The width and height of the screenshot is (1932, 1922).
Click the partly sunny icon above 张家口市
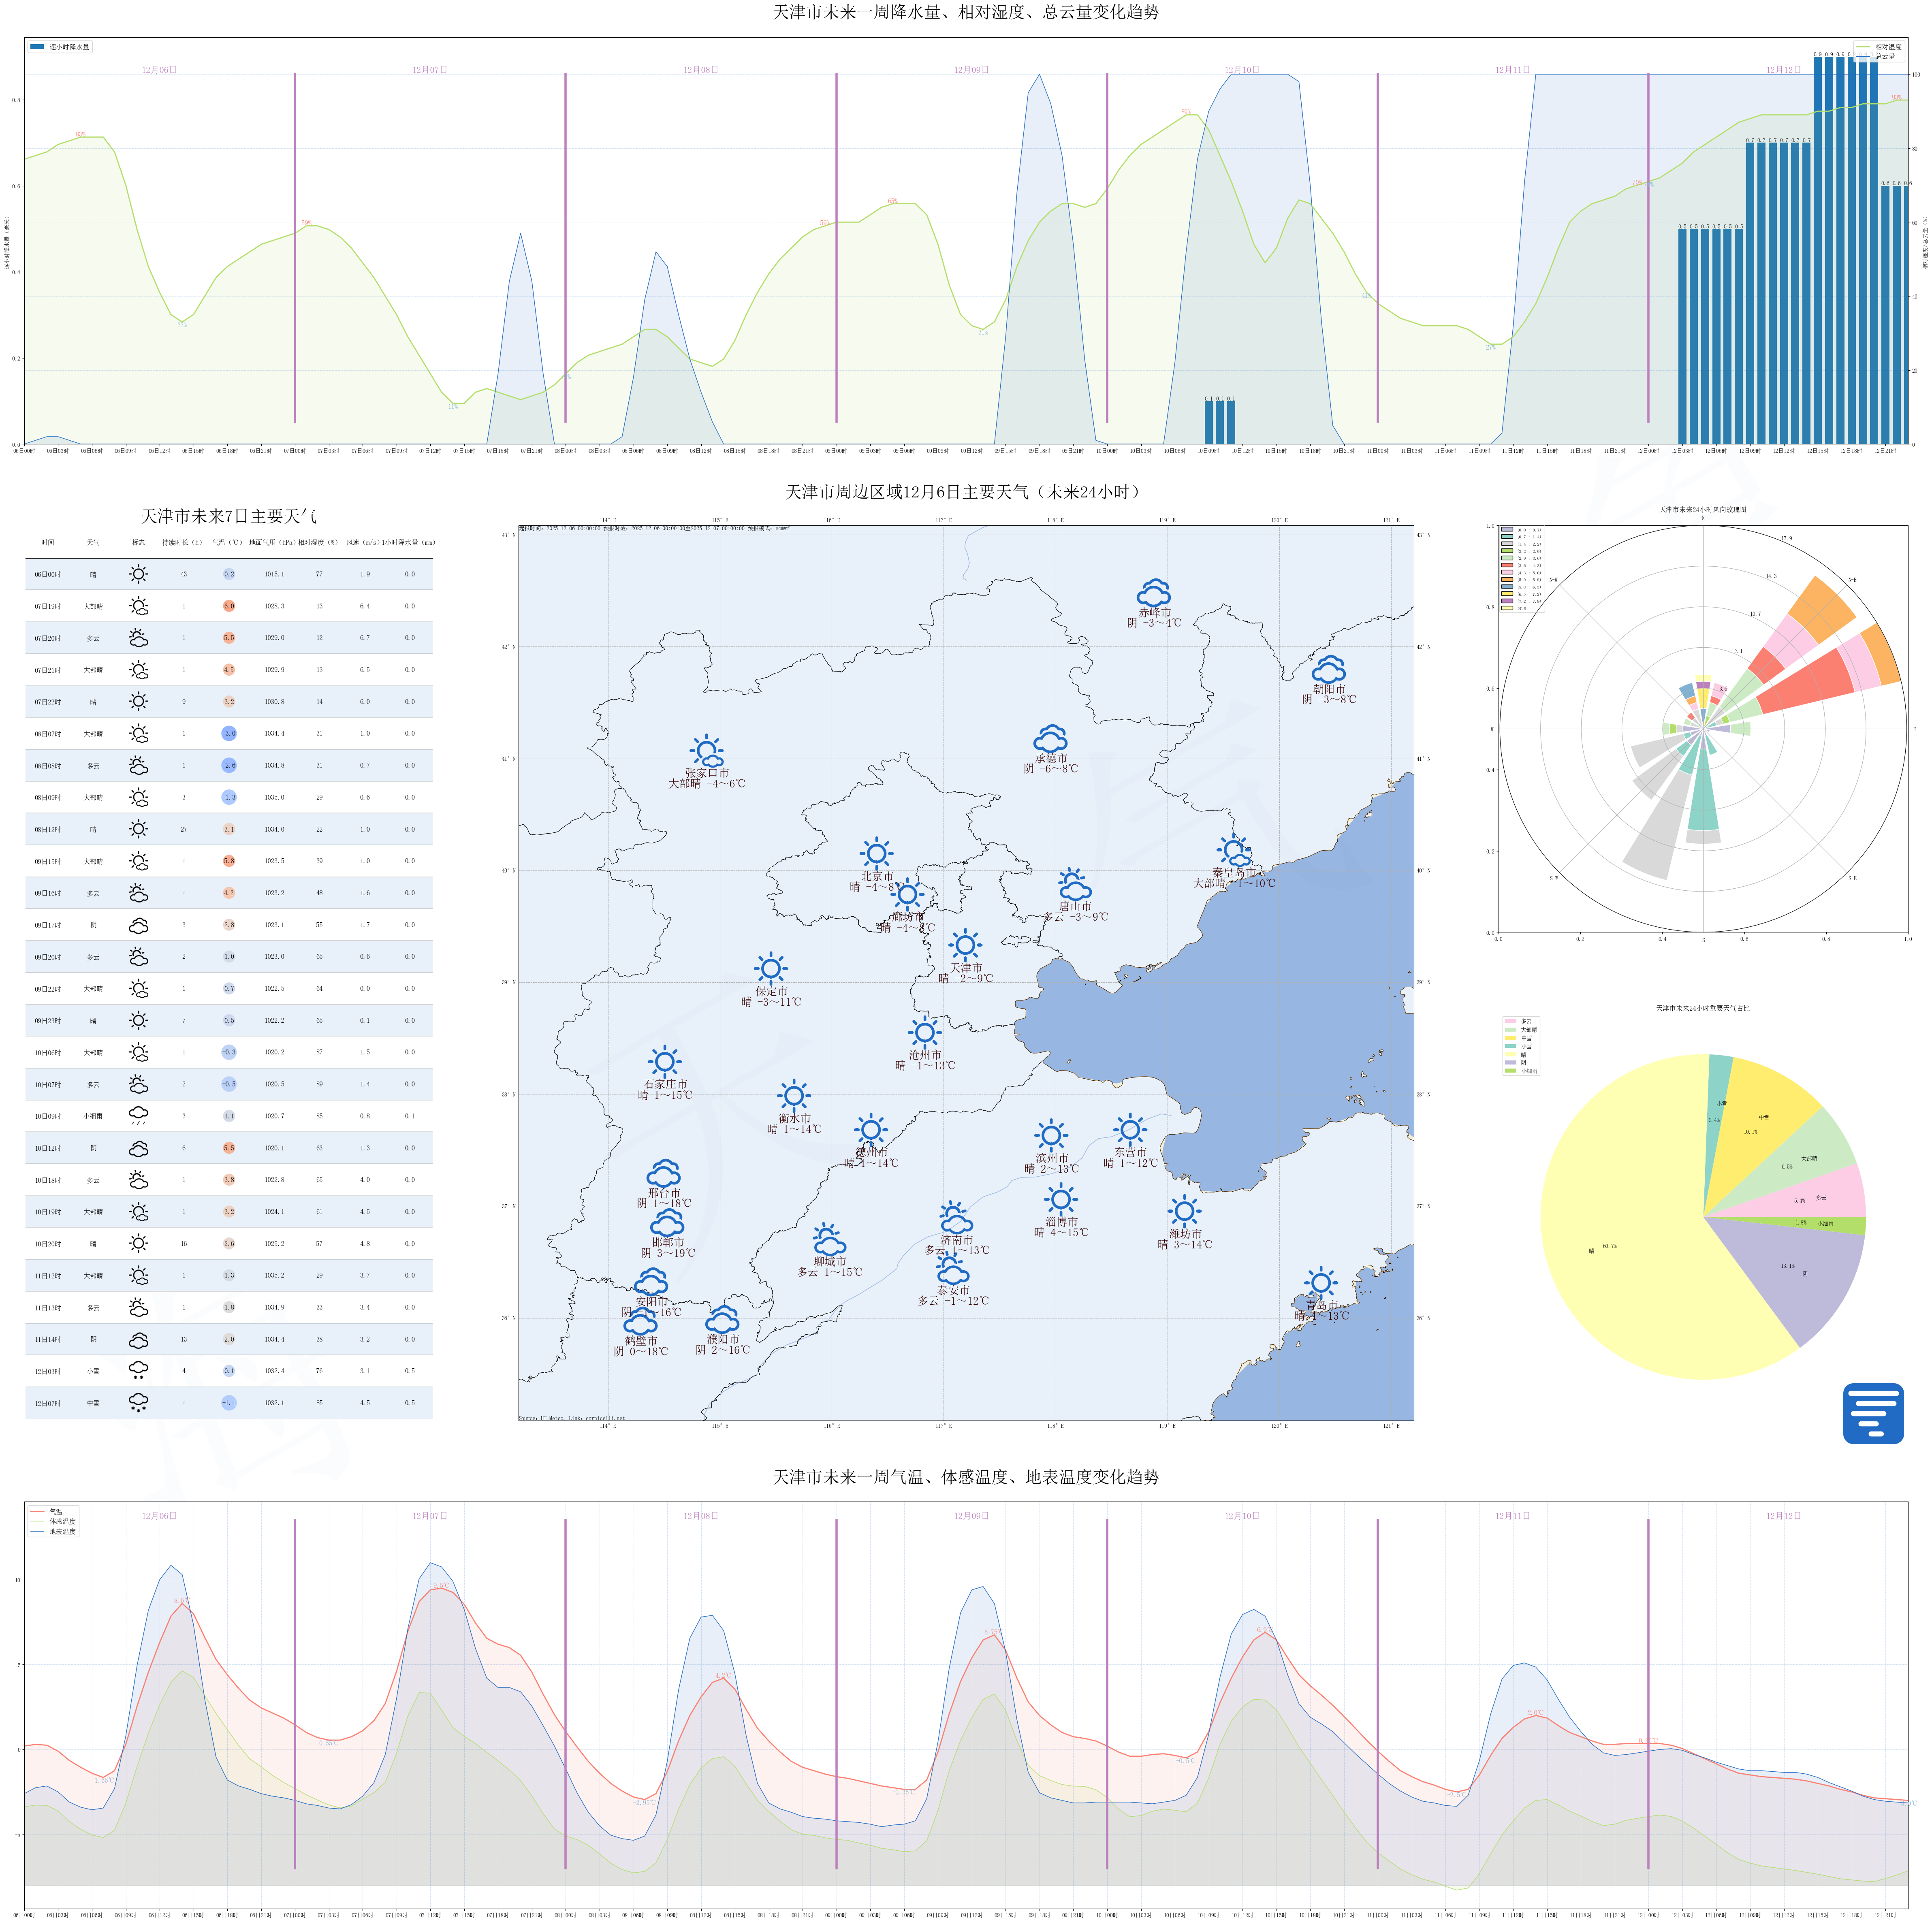click(x=706, y=750)
